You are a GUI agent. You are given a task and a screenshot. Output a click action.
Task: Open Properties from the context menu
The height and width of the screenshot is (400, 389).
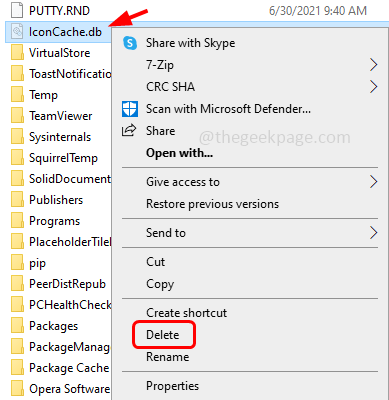(x=172, y=386)
